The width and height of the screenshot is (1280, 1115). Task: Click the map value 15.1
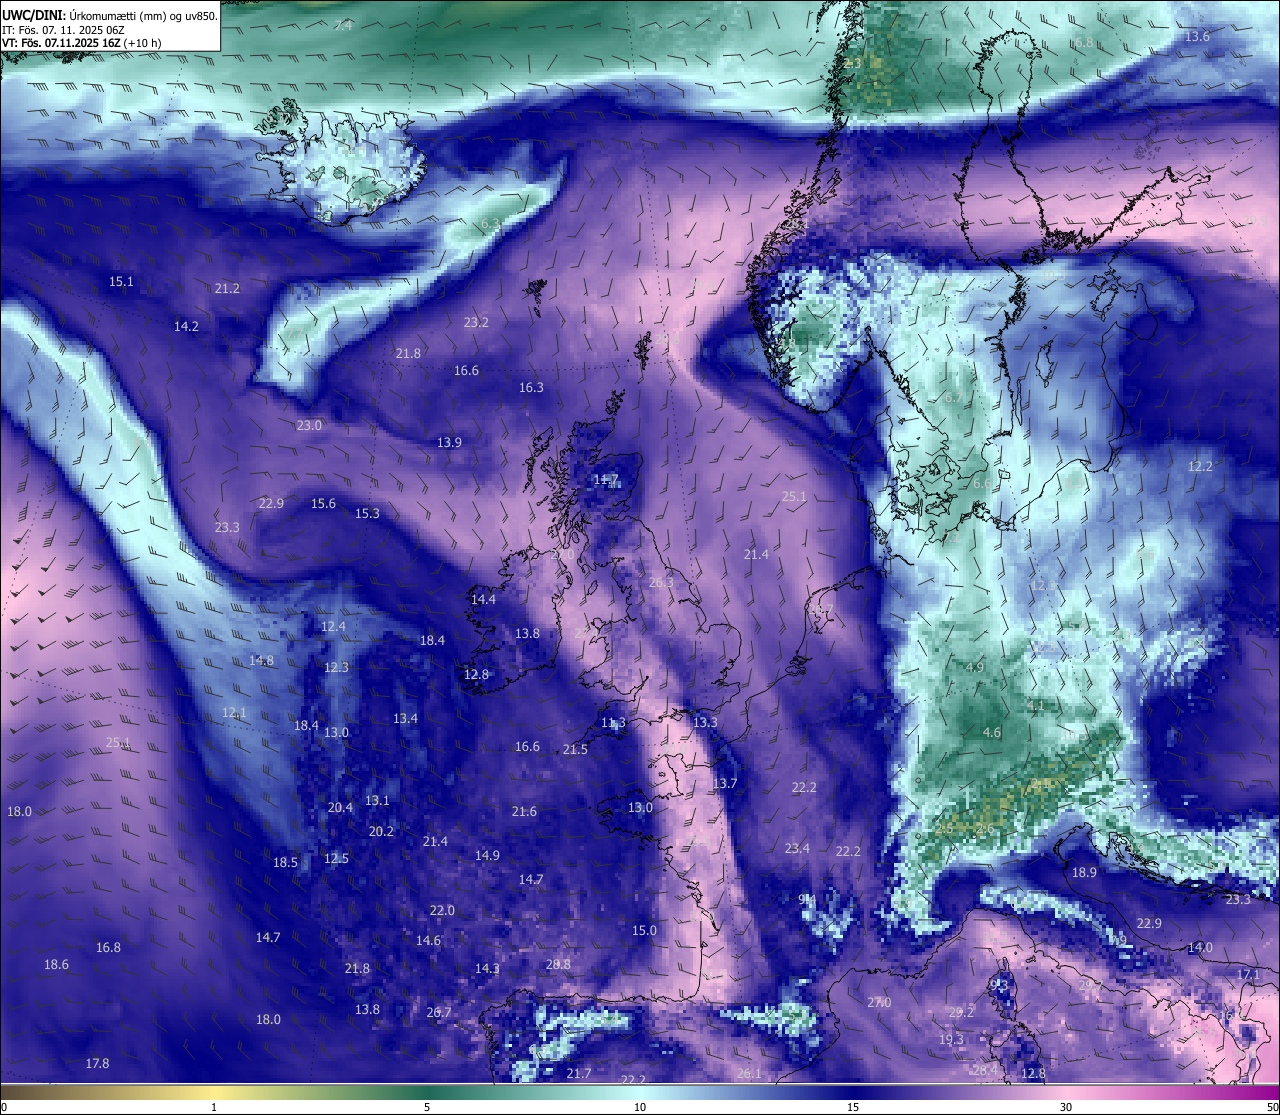click(x=121, y=282)
